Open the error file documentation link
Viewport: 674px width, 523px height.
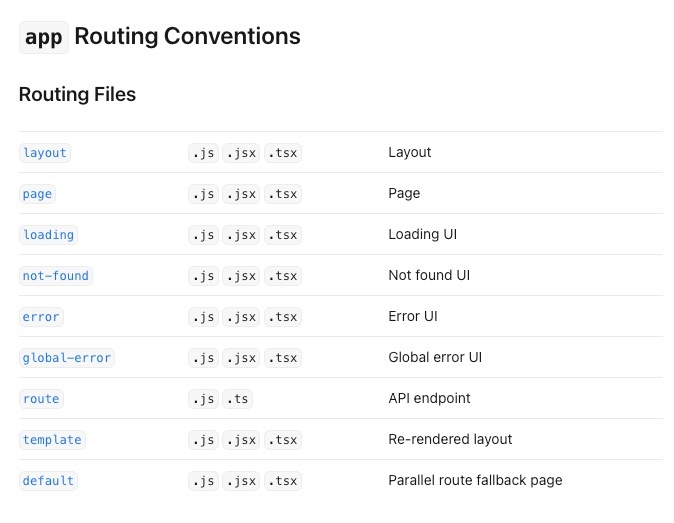point(41,317)
